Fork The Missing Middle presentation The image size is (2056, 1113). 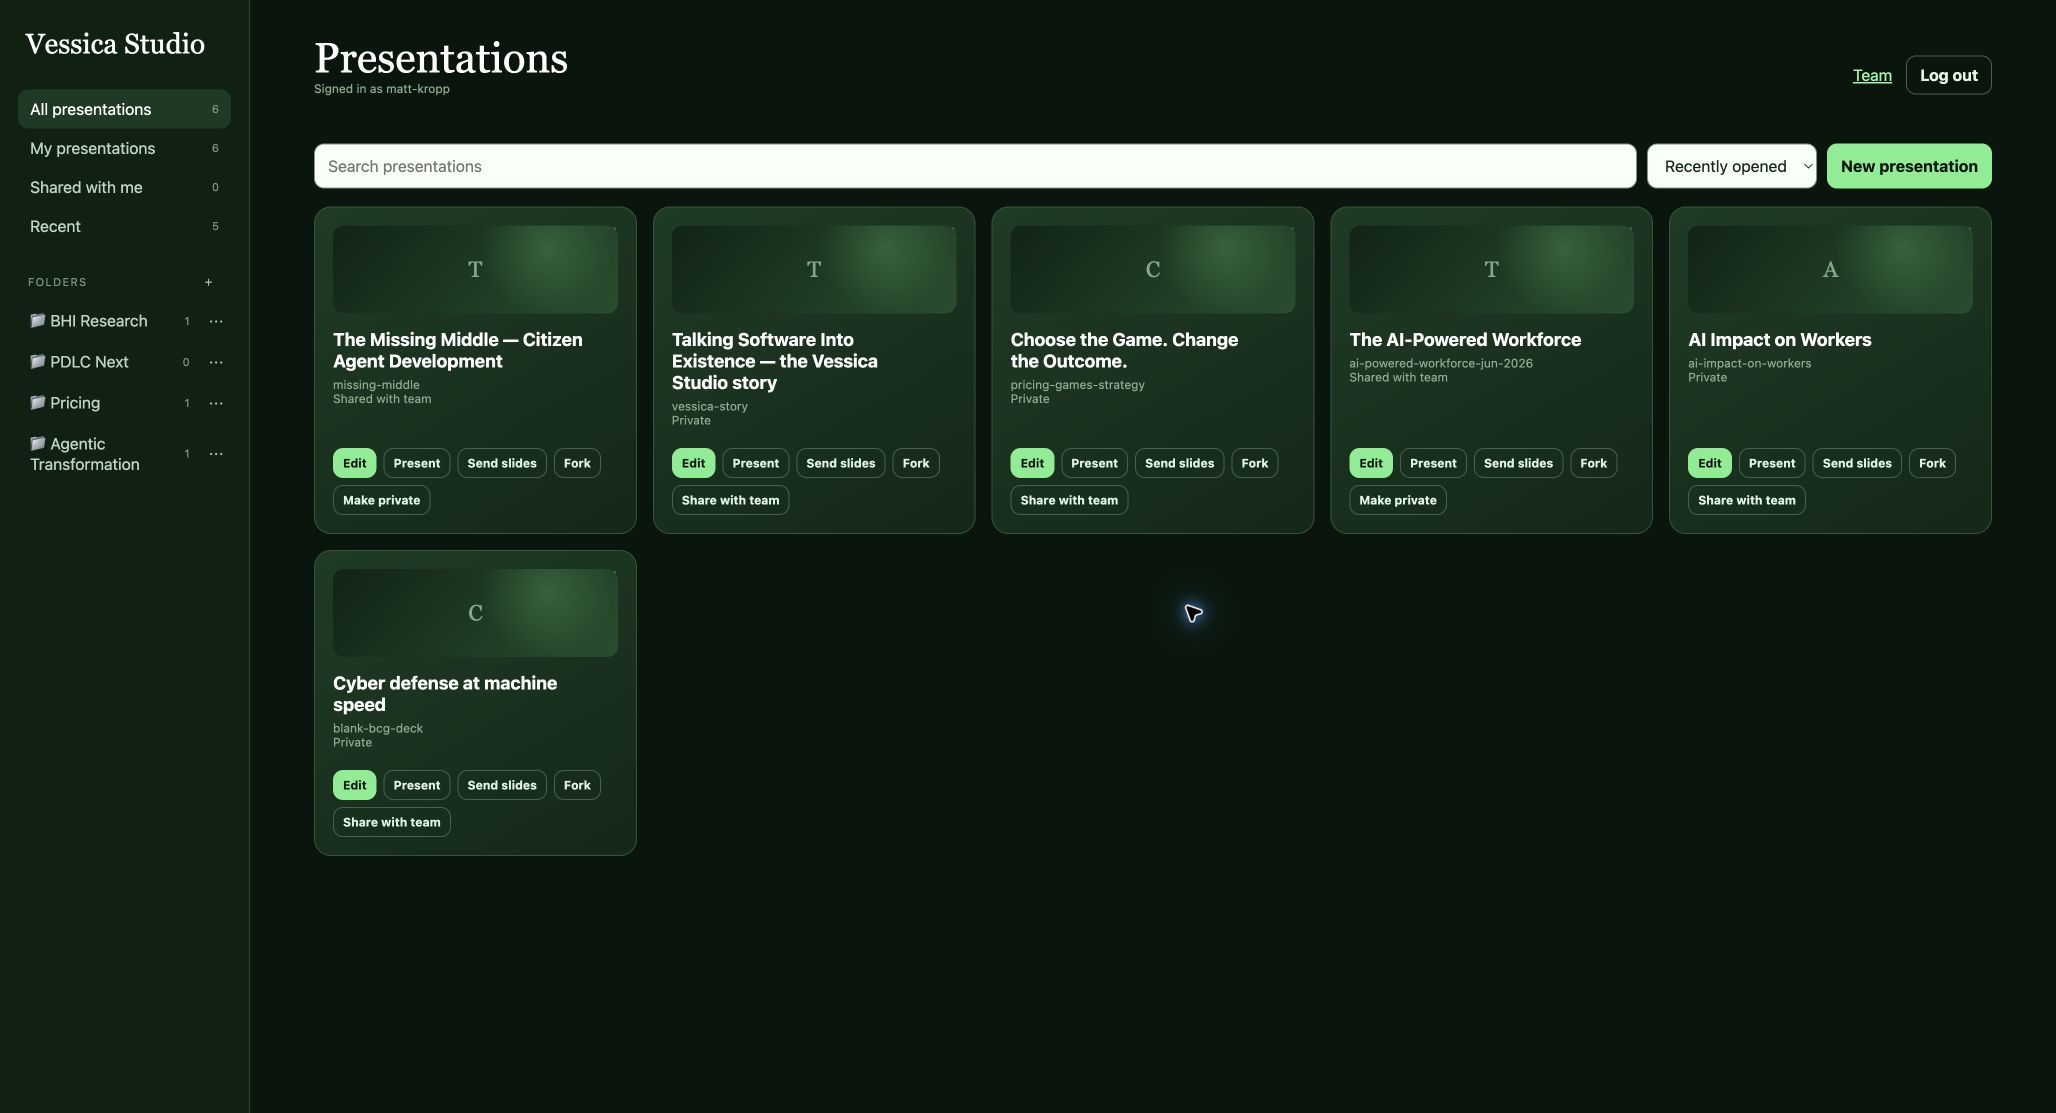point(577,463)
